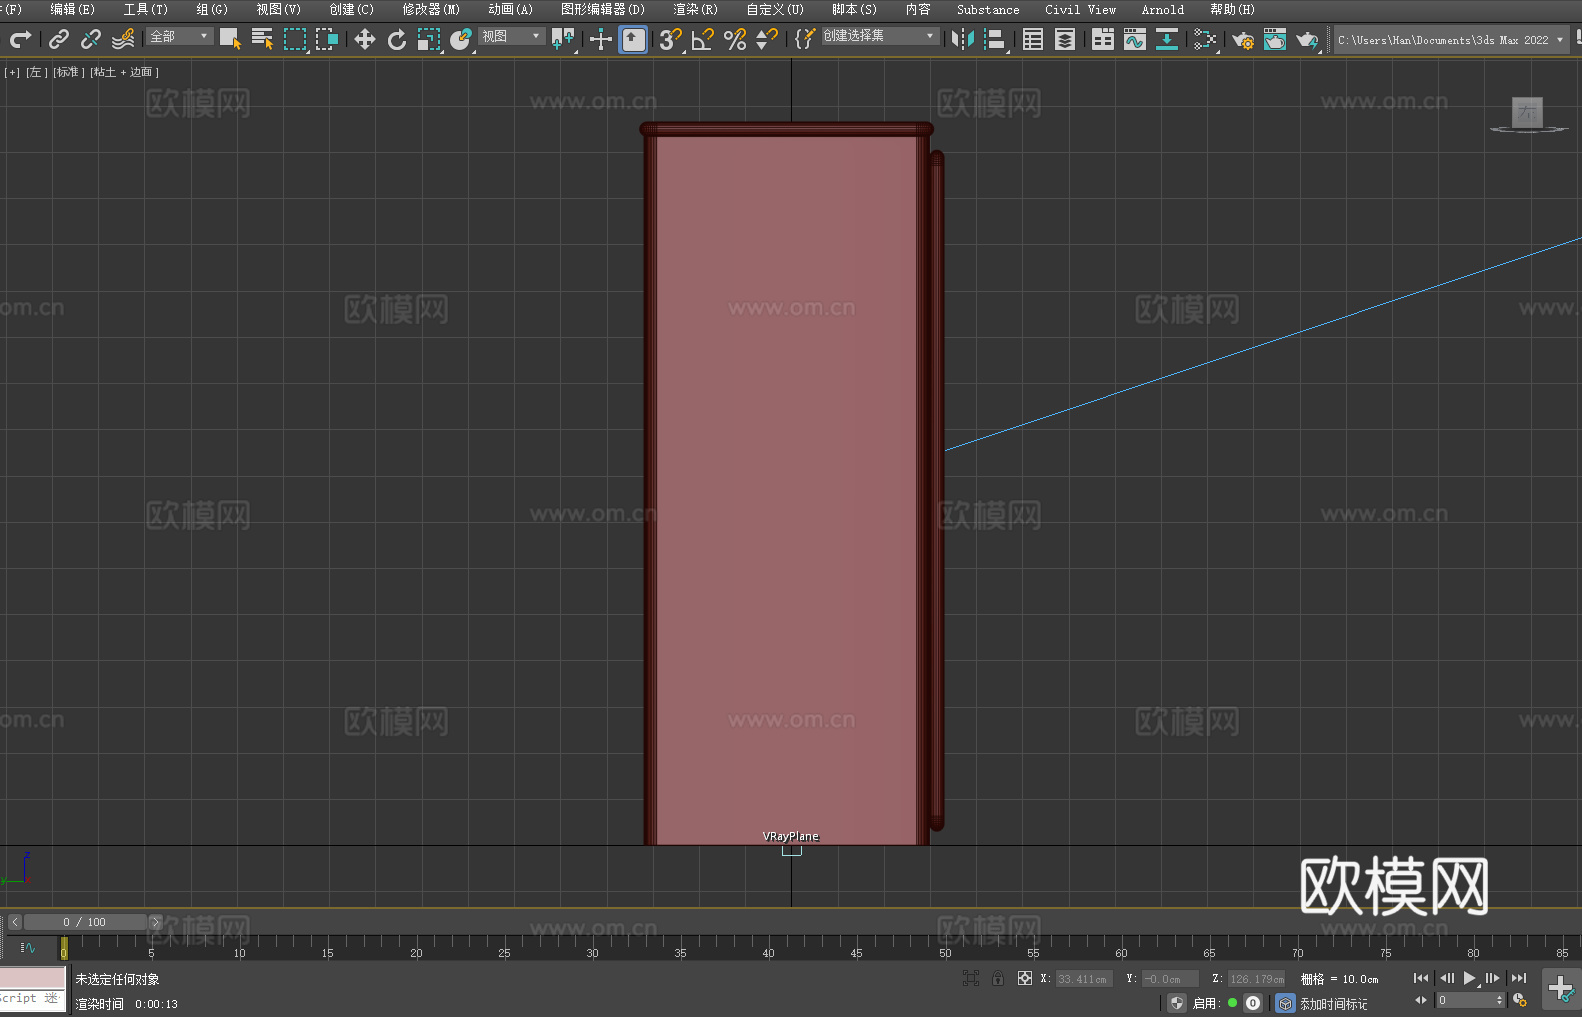The image size is (1582, 1017).
Task: Play the animation
Action: (1469, 978)
